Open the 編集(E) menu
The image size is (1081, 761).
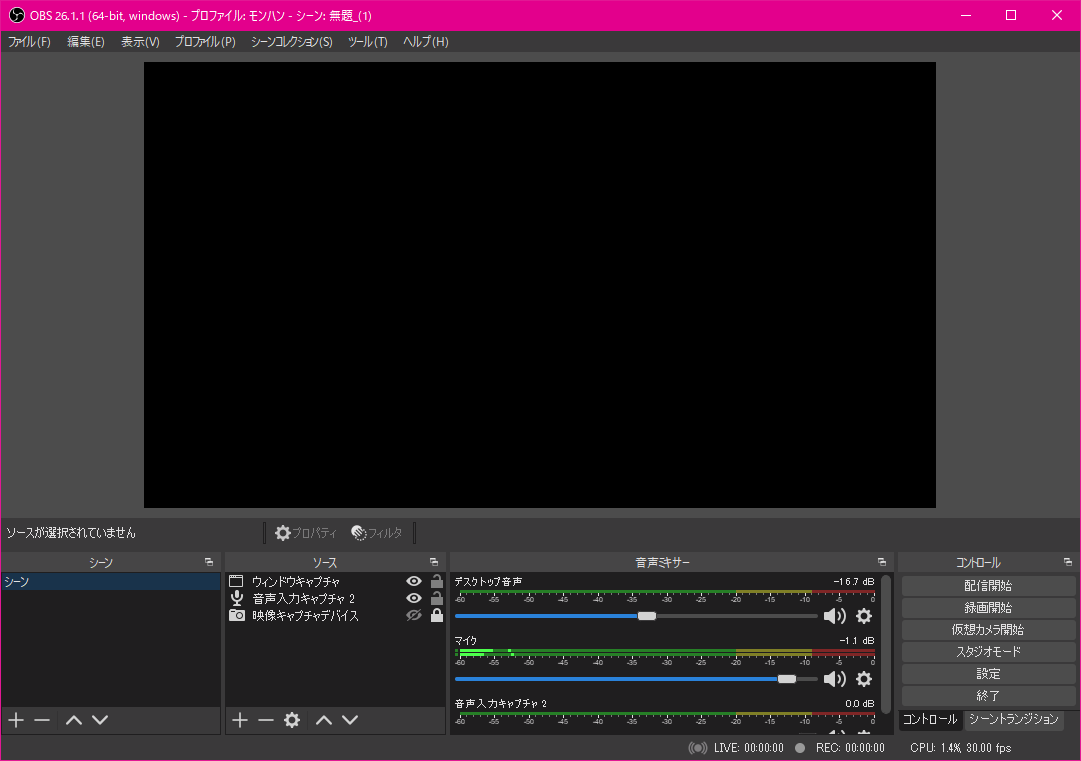(x=85, y=42)
